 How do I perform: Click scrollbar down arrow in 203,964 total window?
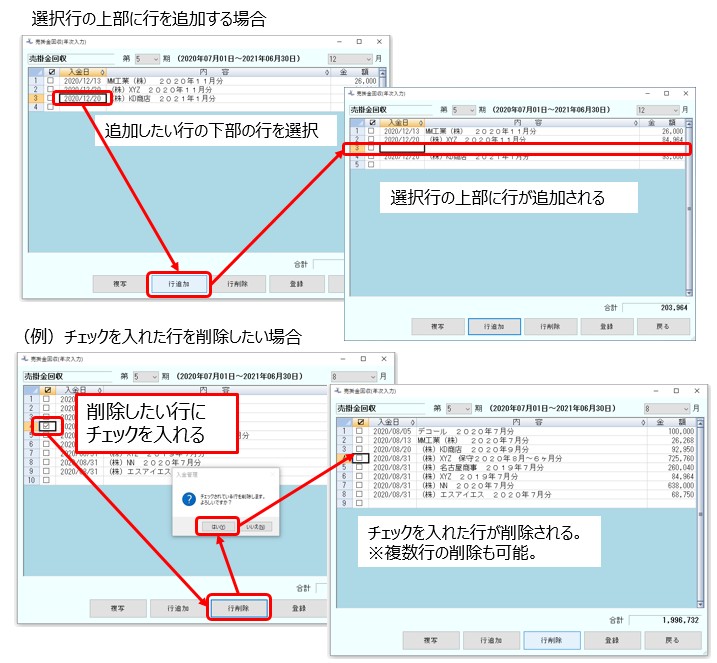689,292
